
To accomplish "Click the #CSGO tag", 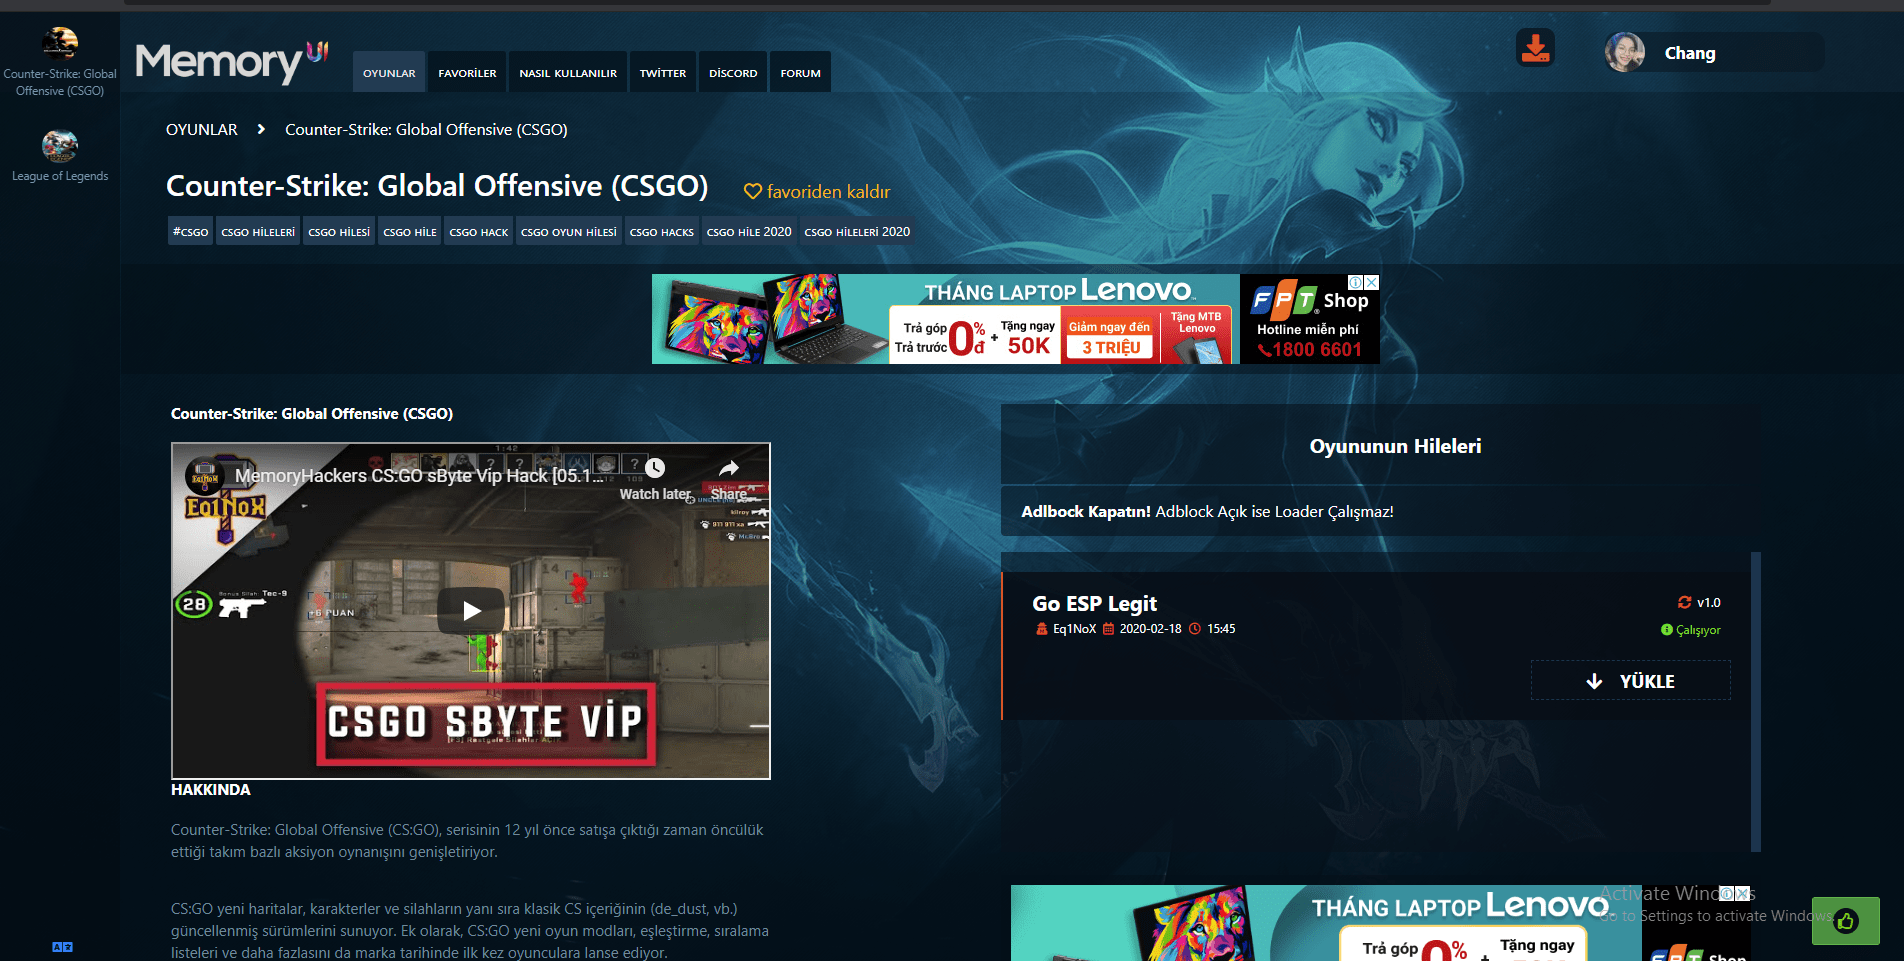I will point(190,232).
